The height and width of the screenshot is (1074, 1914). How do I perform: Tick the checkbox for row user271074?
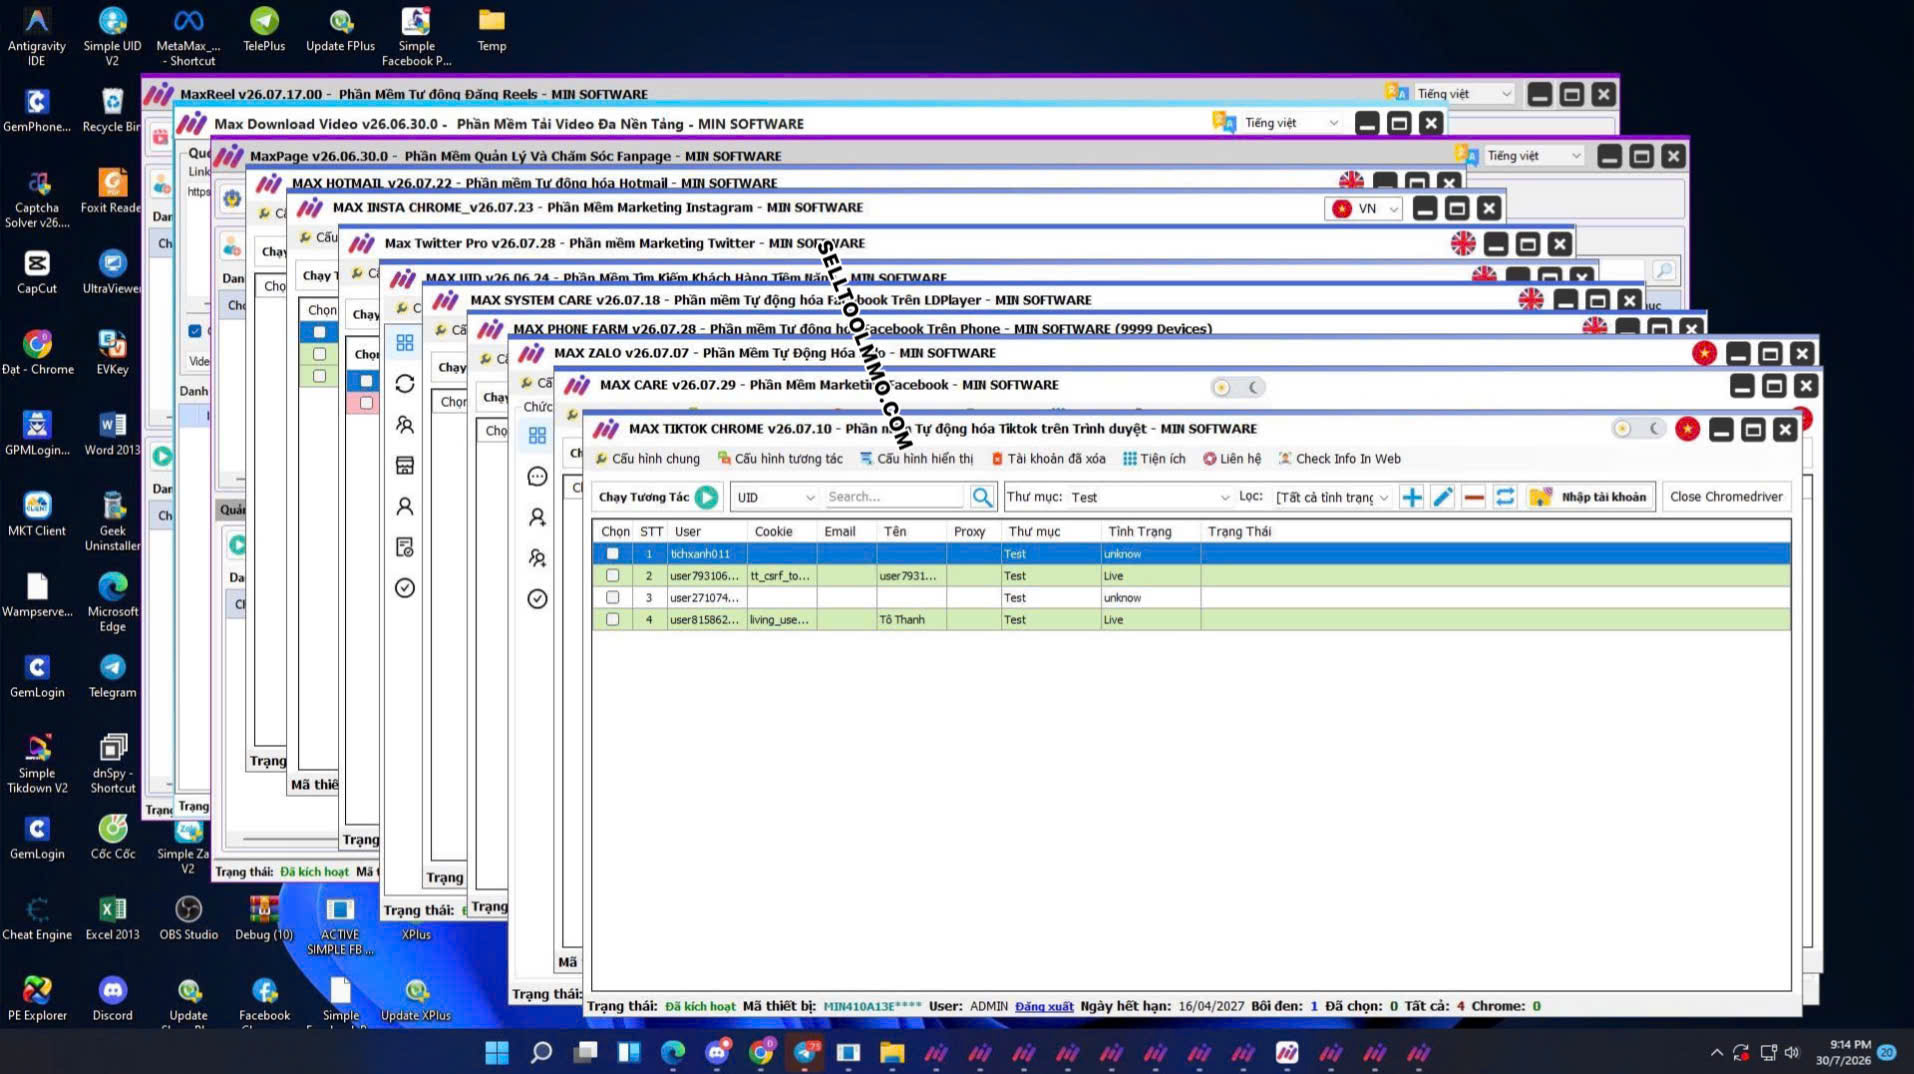click(x=612, y=598)
